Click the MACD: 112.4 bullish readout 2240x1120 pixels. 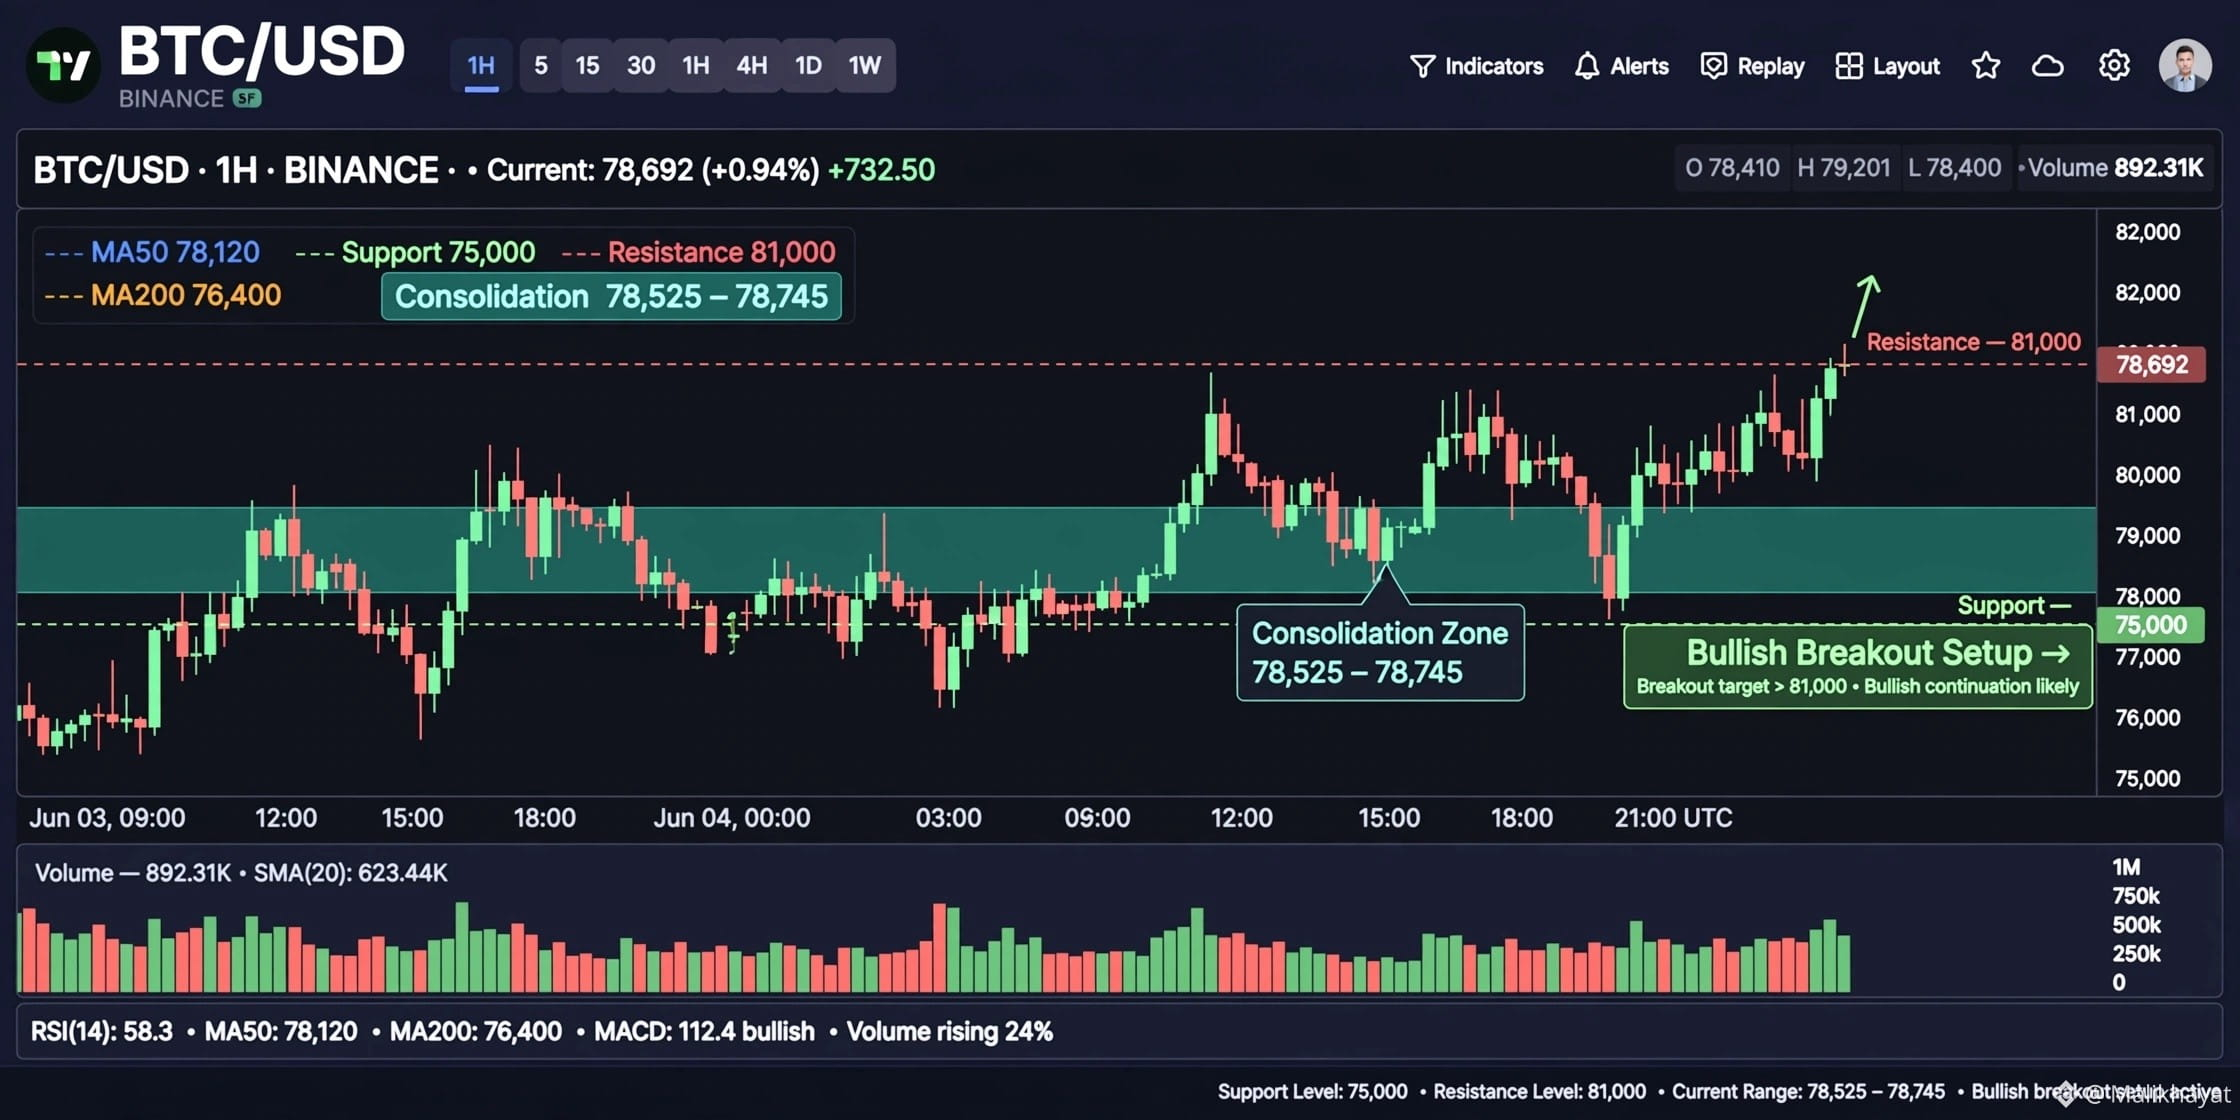[704, 1032]
